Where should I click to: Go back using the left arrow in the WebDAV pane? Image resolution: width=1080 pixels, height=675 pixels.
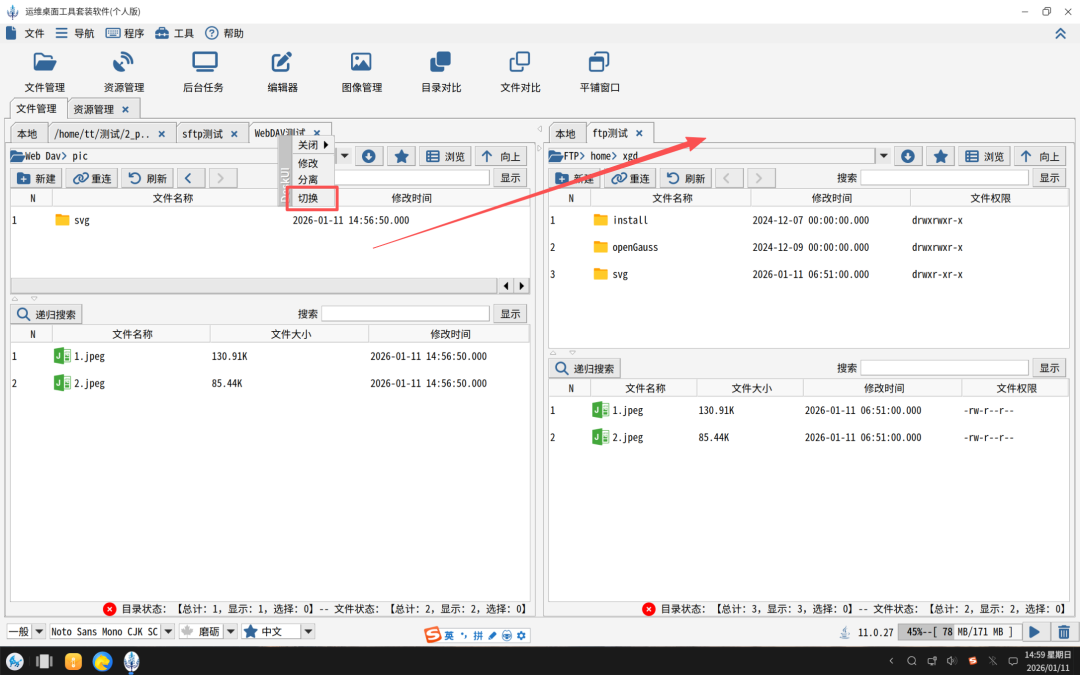(x=189, y=178)
